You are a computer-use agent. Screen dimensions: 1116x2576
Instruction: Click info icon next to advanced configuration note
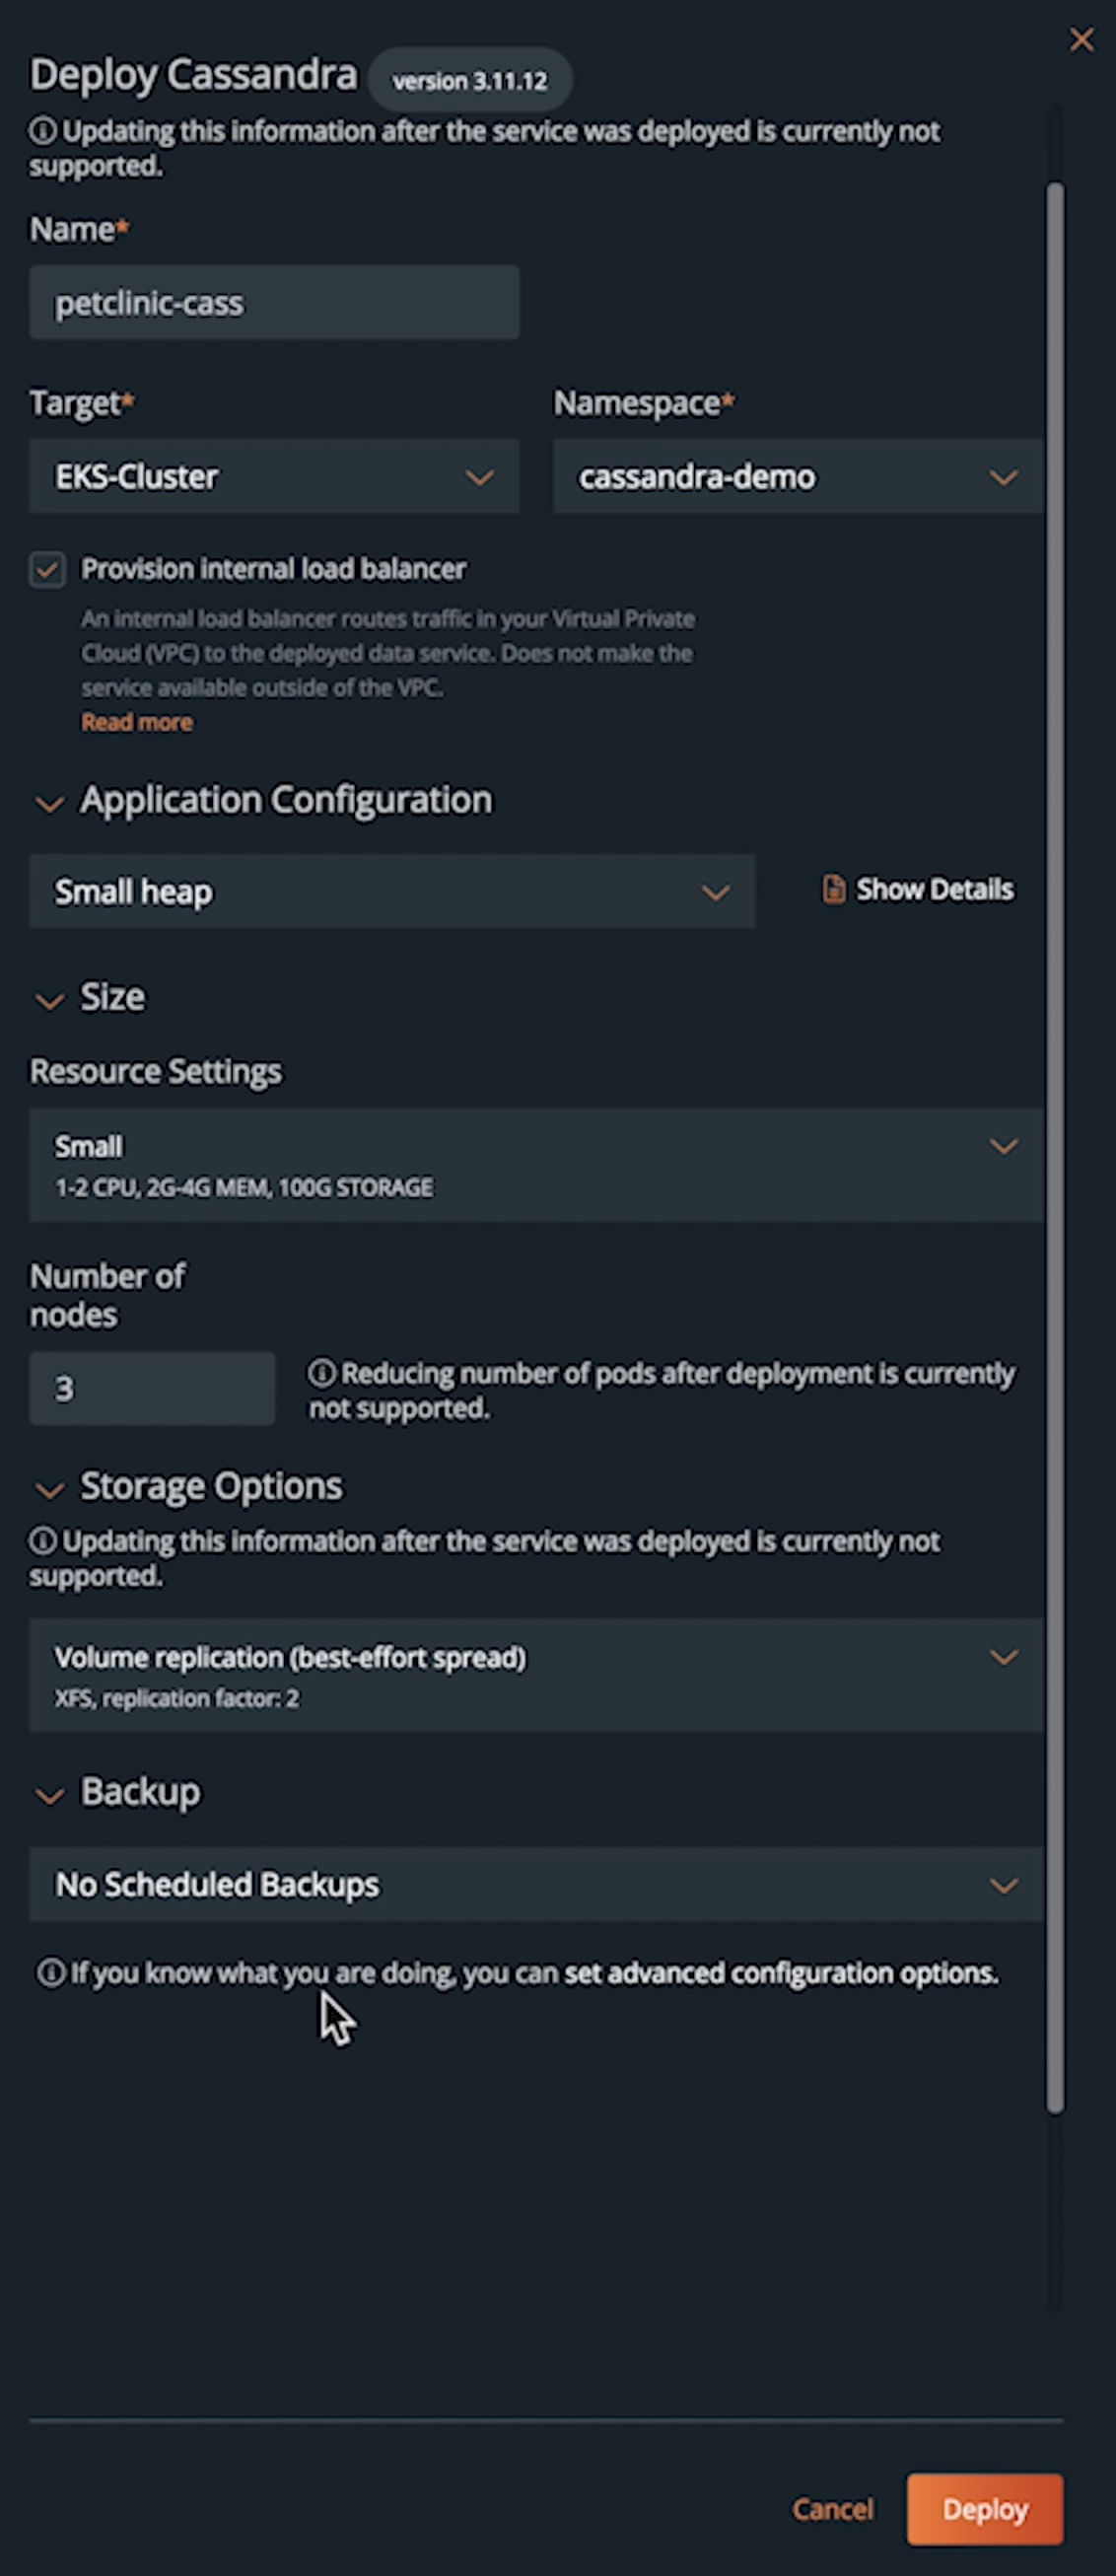pyautogui.click(x=50, y=1973)
